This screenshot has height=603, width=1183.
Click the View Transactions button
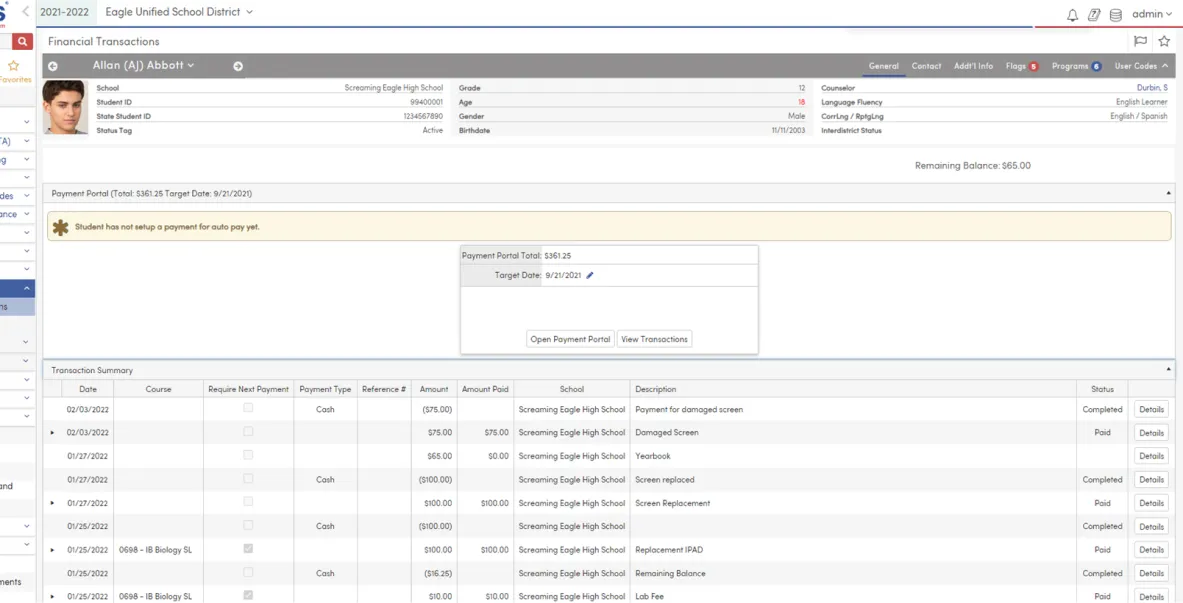coord(654,339)
